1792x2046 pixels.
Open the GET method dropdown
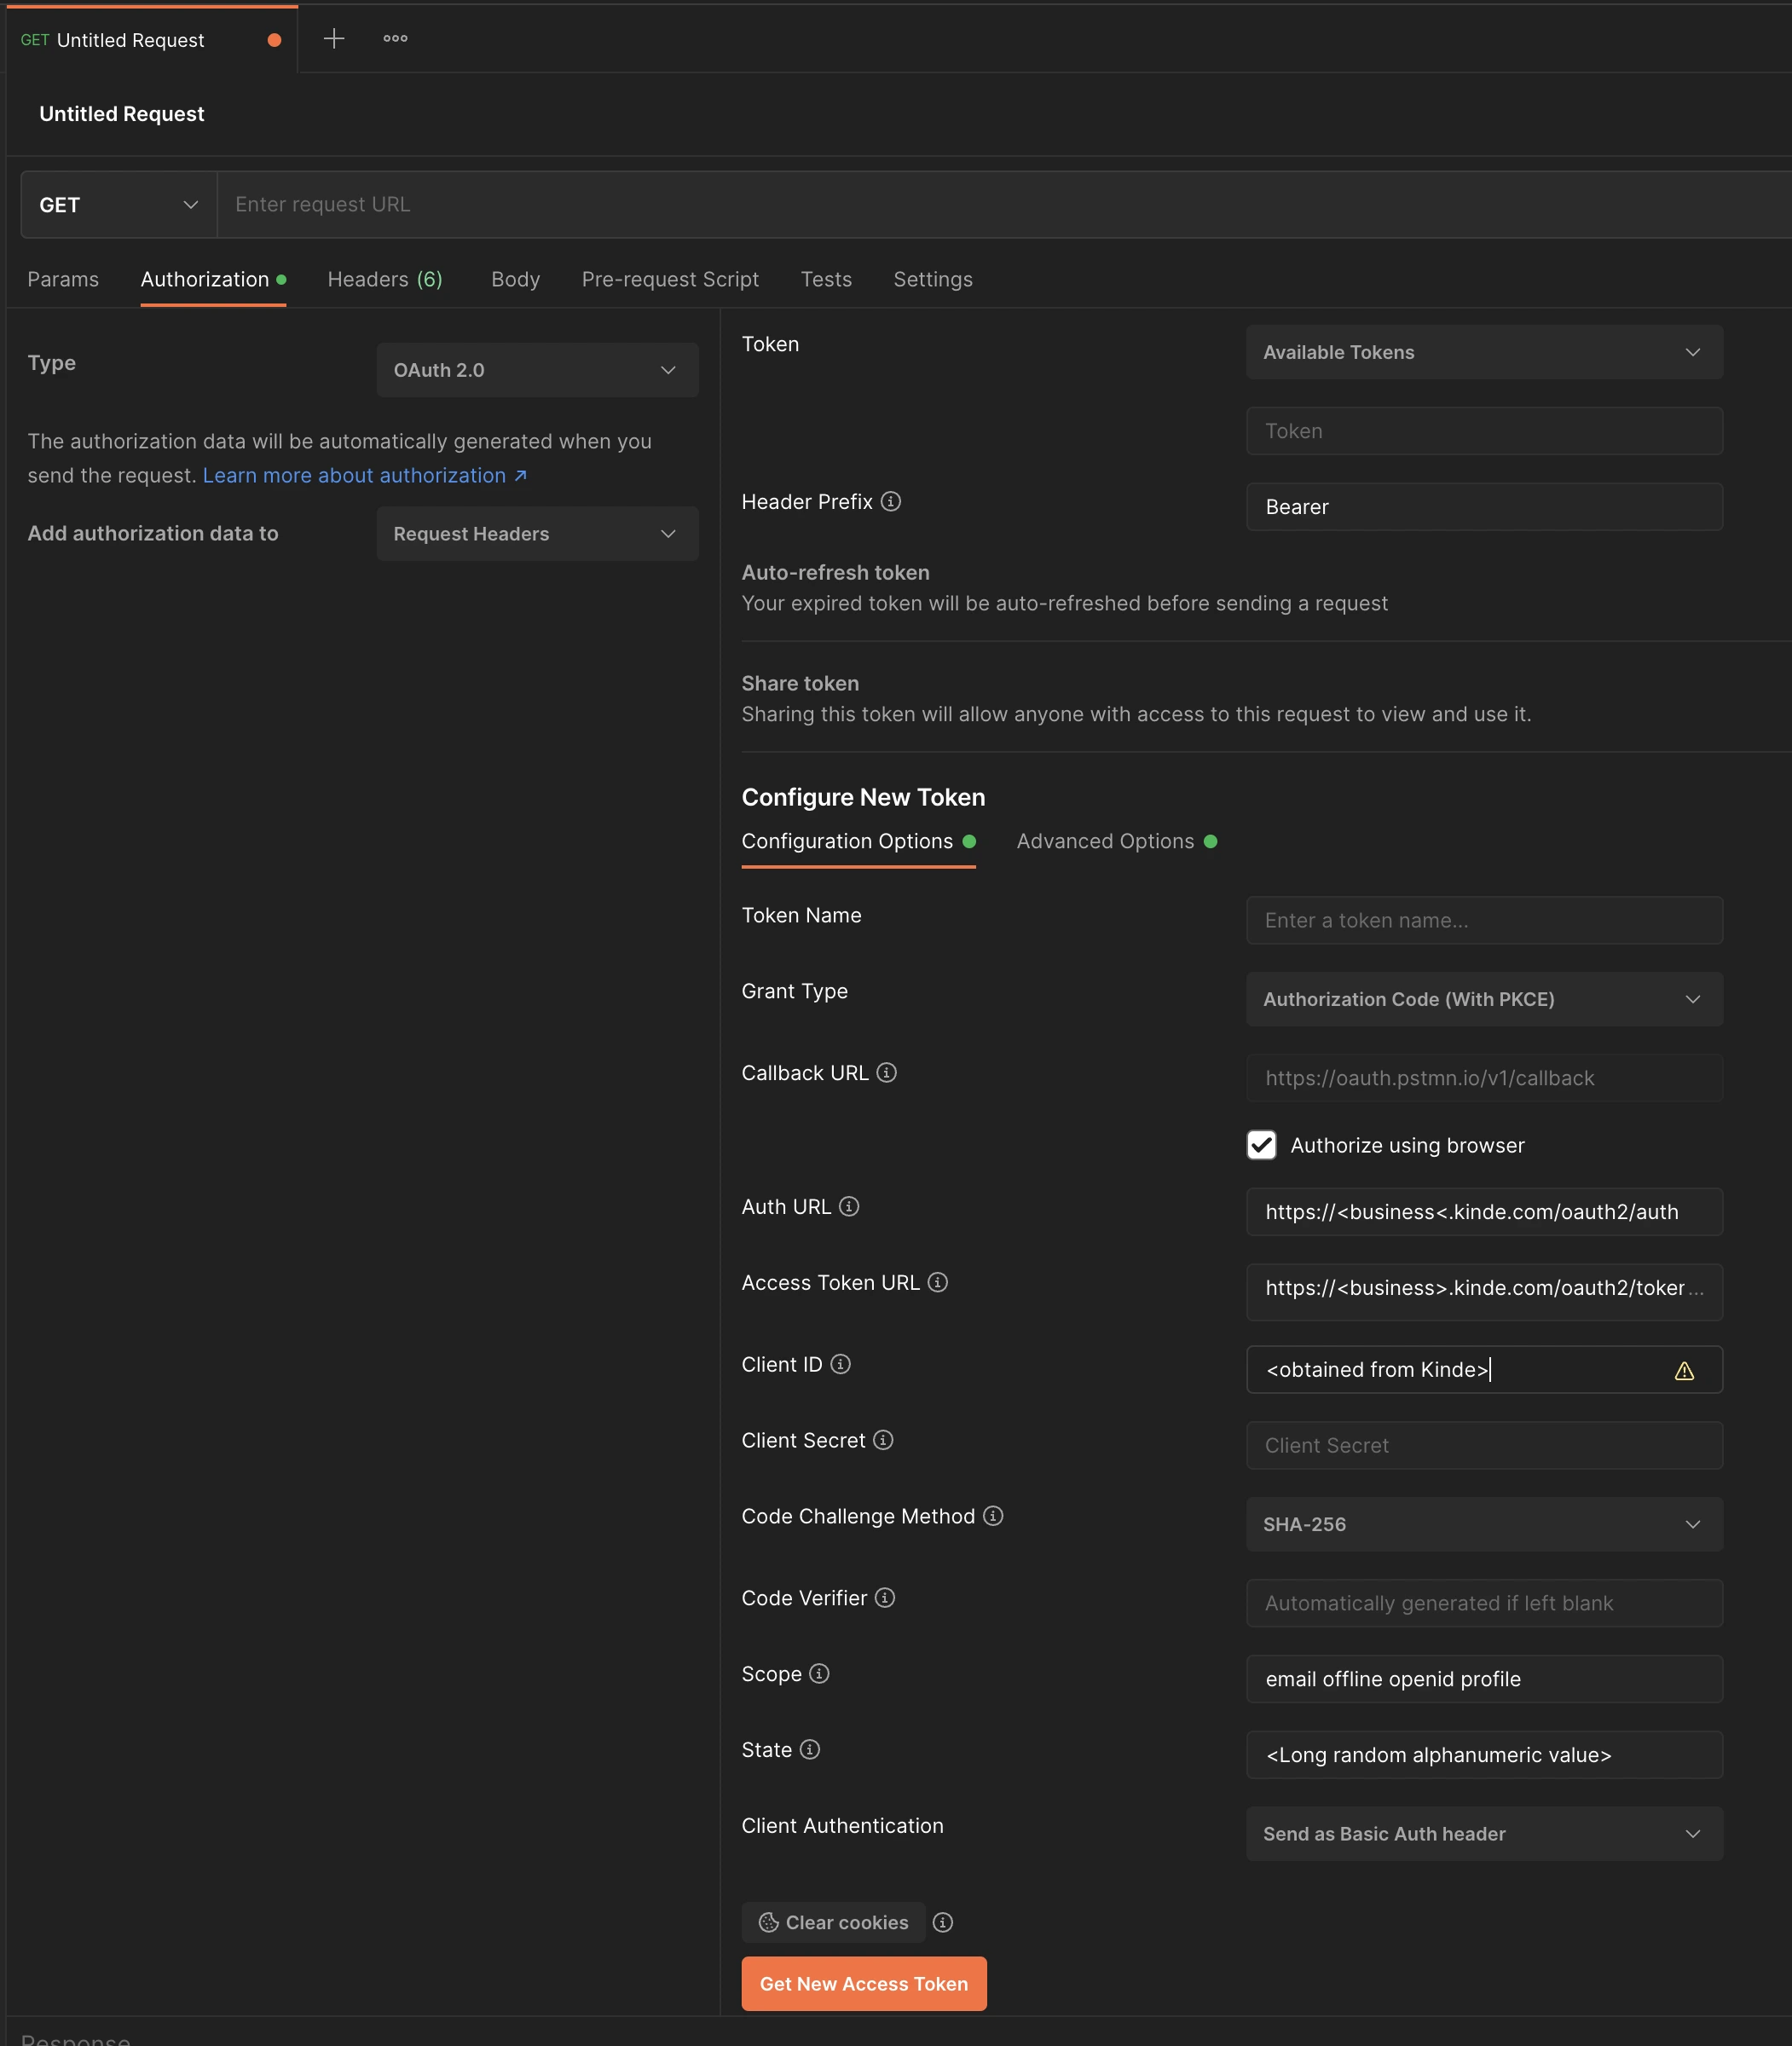coord(118,205)
